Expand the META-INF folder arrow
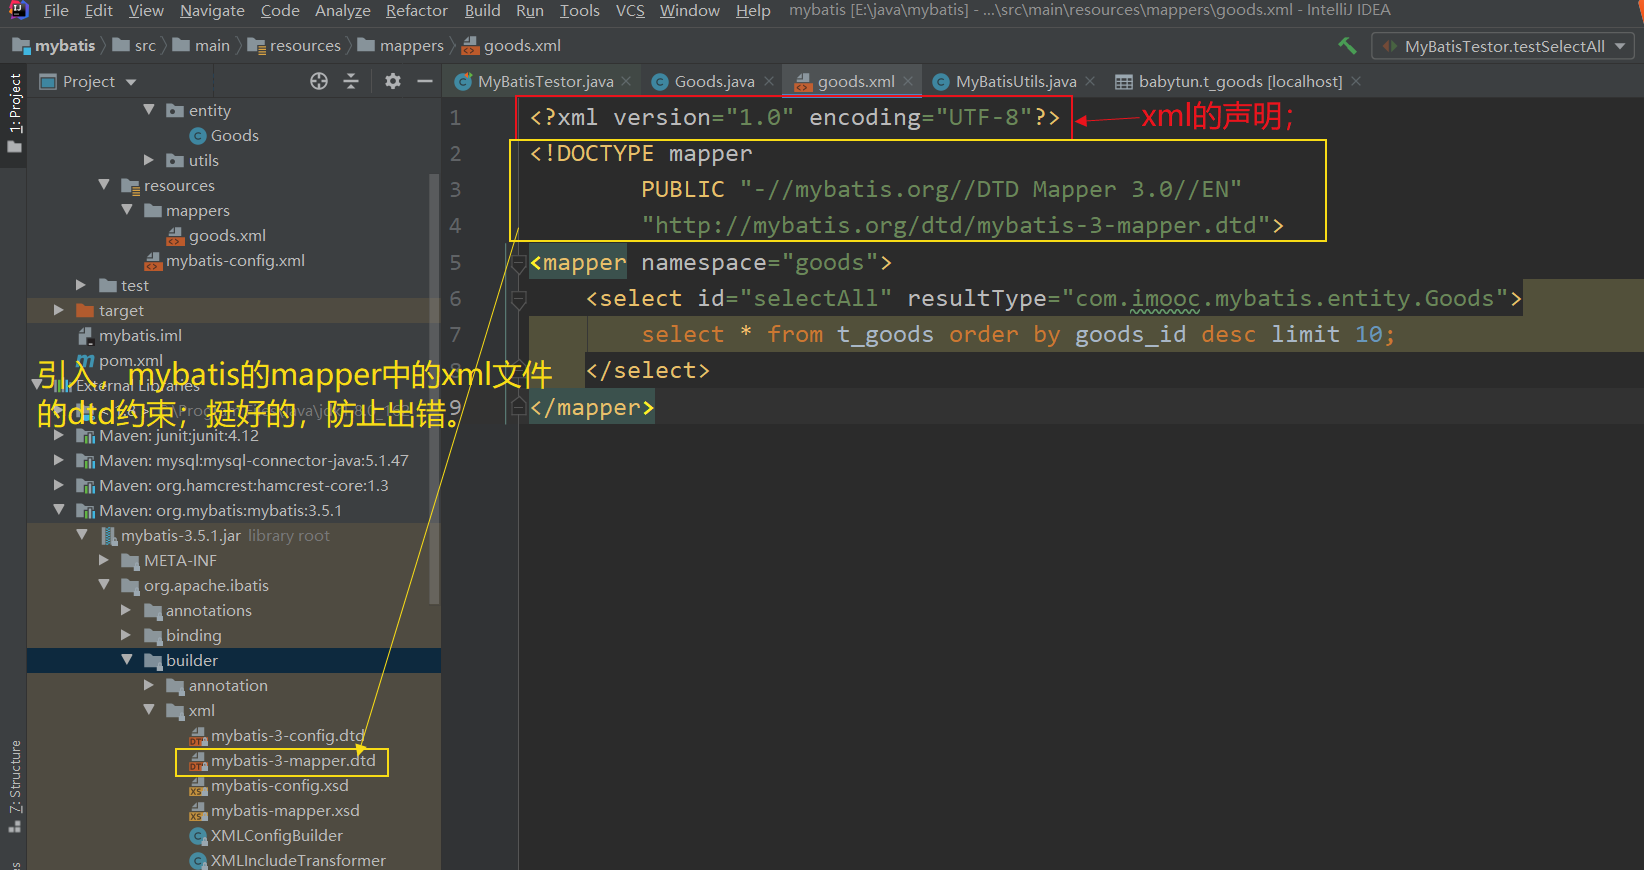This screenshot has height=870, width=1644. point(104,560)
